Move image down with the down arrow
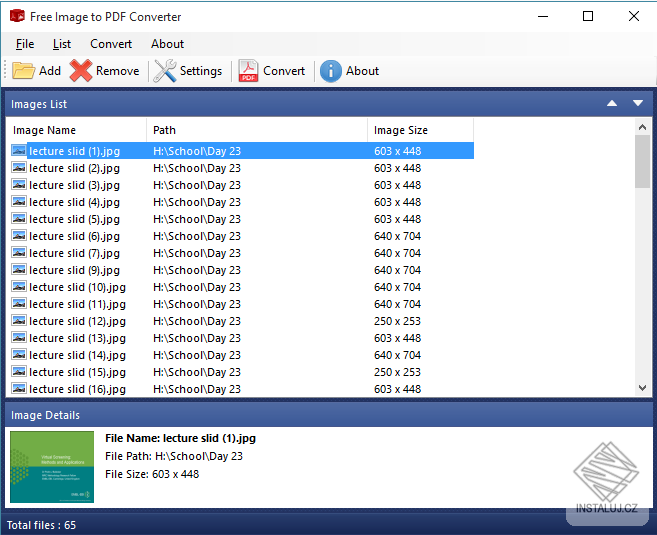The image size is (657, 535). tap(638, 103)
